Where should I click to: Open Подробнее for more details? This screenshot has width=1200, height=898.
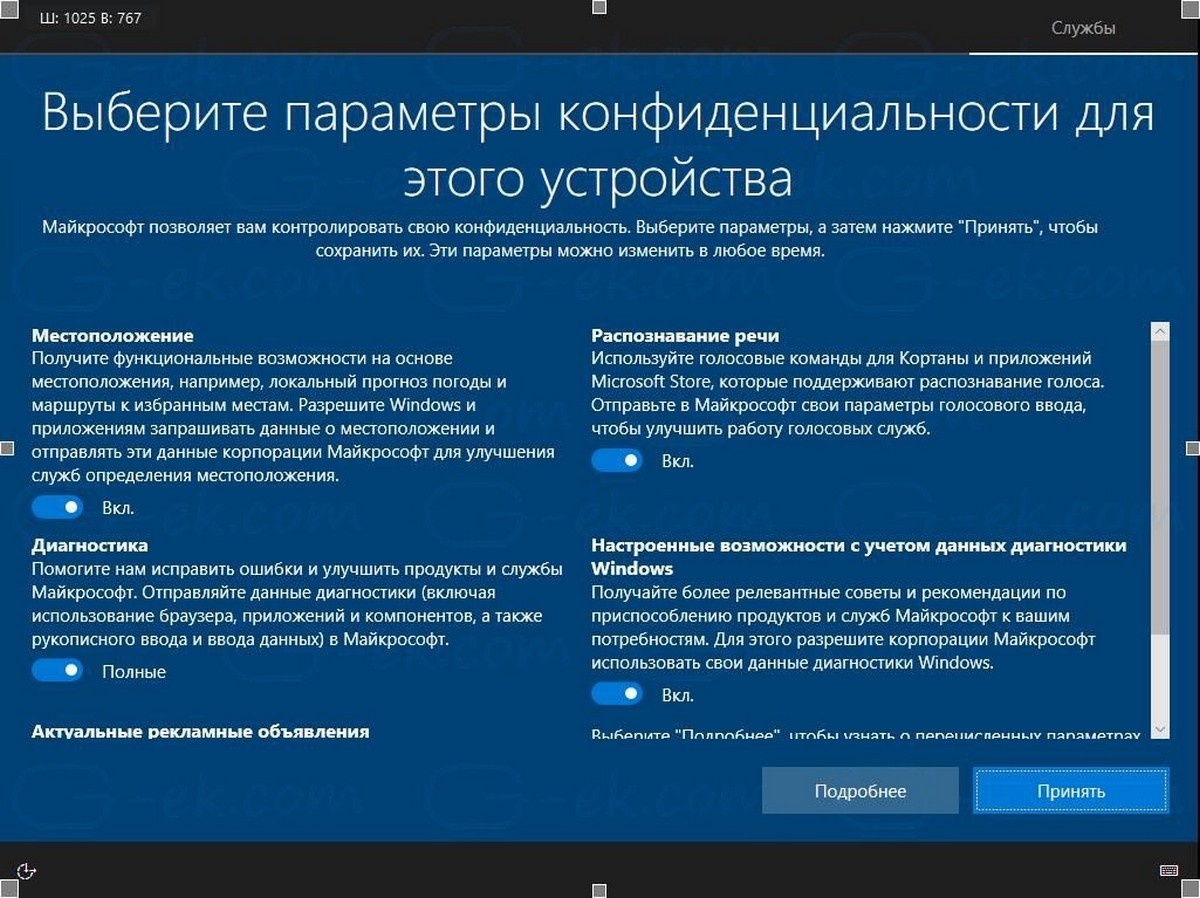tap(860, 791)
